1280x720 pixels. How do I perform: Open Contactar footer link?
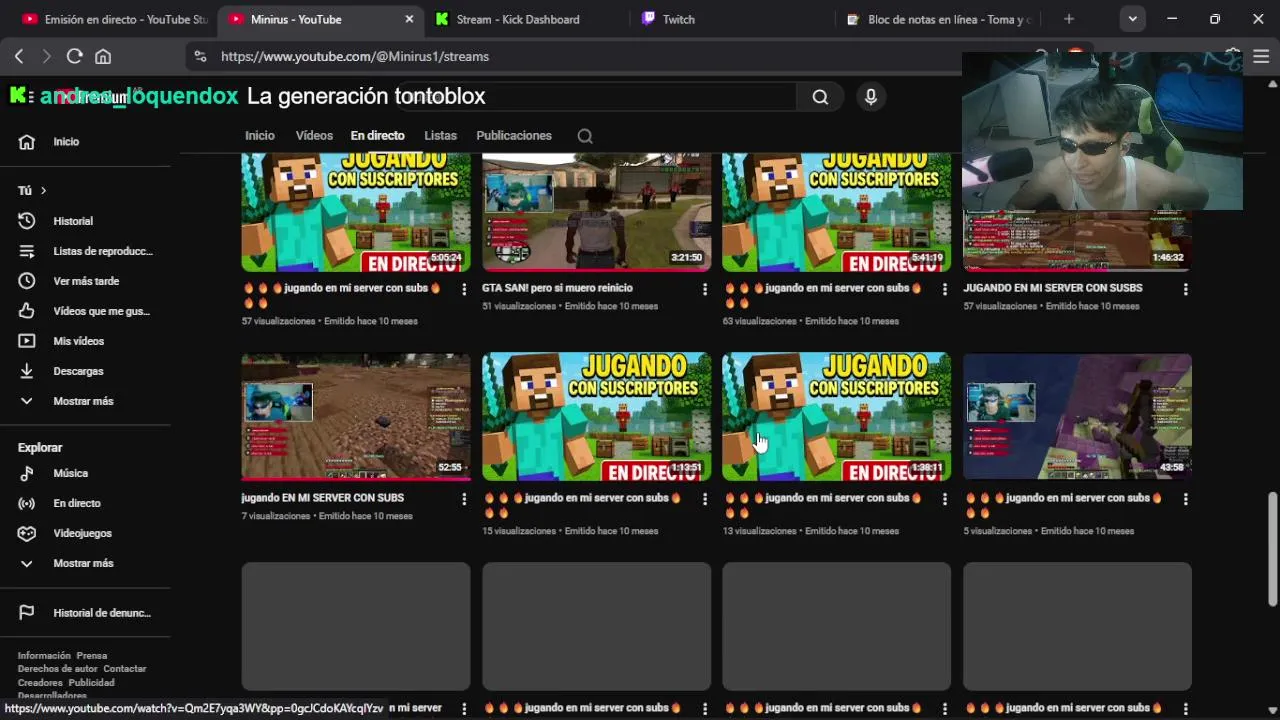tap(125, 669)
